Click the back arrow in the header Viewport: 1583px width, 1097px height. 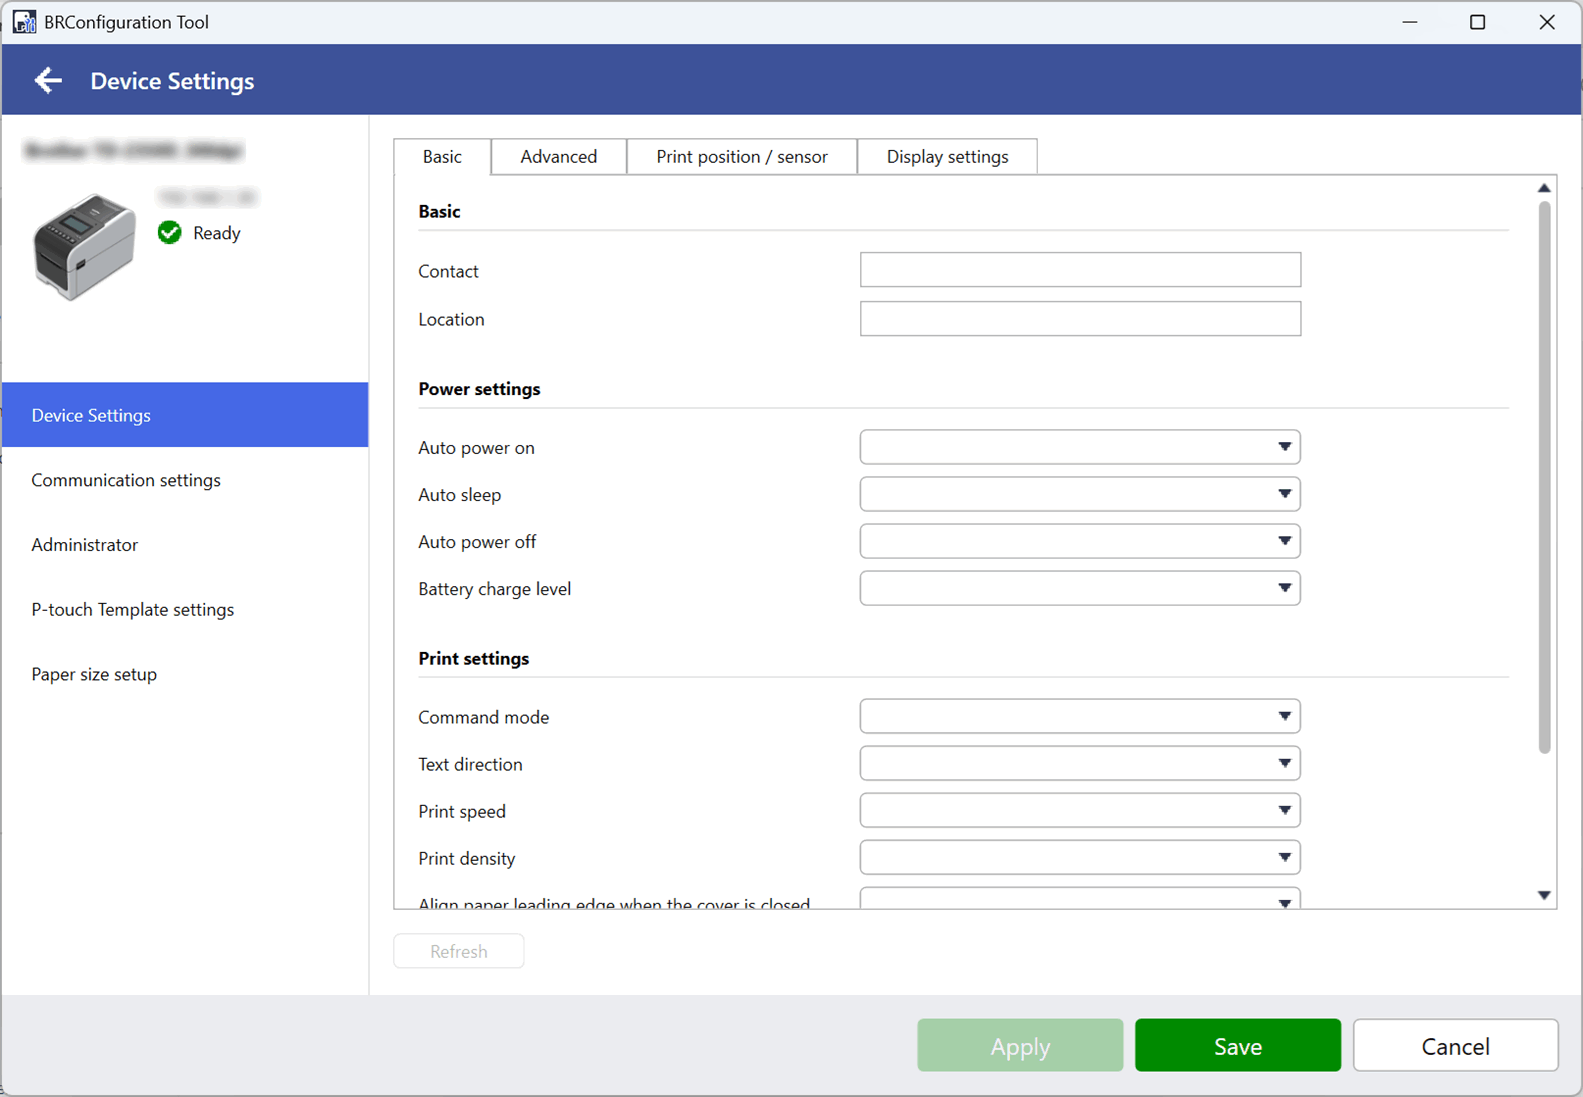point(47,81)
